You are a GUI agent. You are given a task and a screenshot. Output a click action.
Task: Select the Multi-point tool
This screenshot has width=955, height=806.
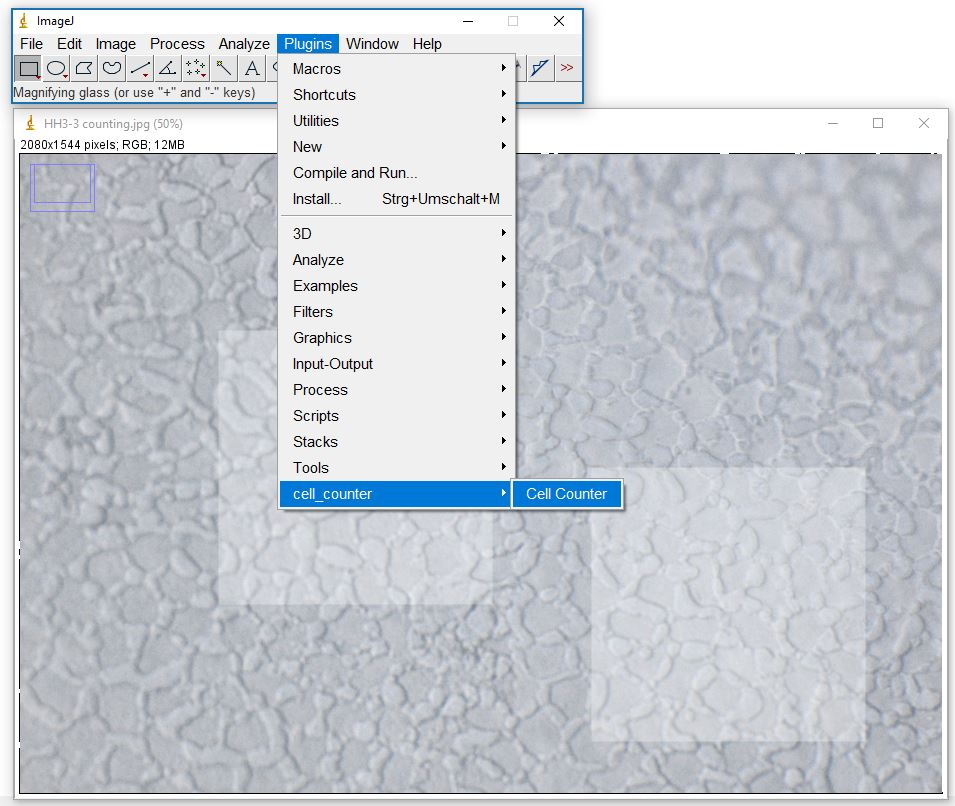[x=196, y=68]
